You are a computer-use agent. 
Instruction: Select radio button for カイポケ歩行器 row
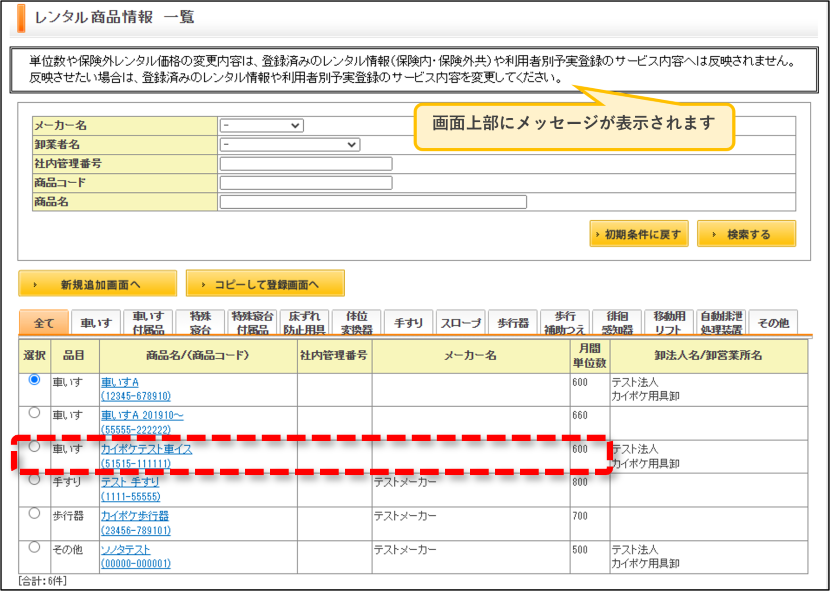pos(34,513)
